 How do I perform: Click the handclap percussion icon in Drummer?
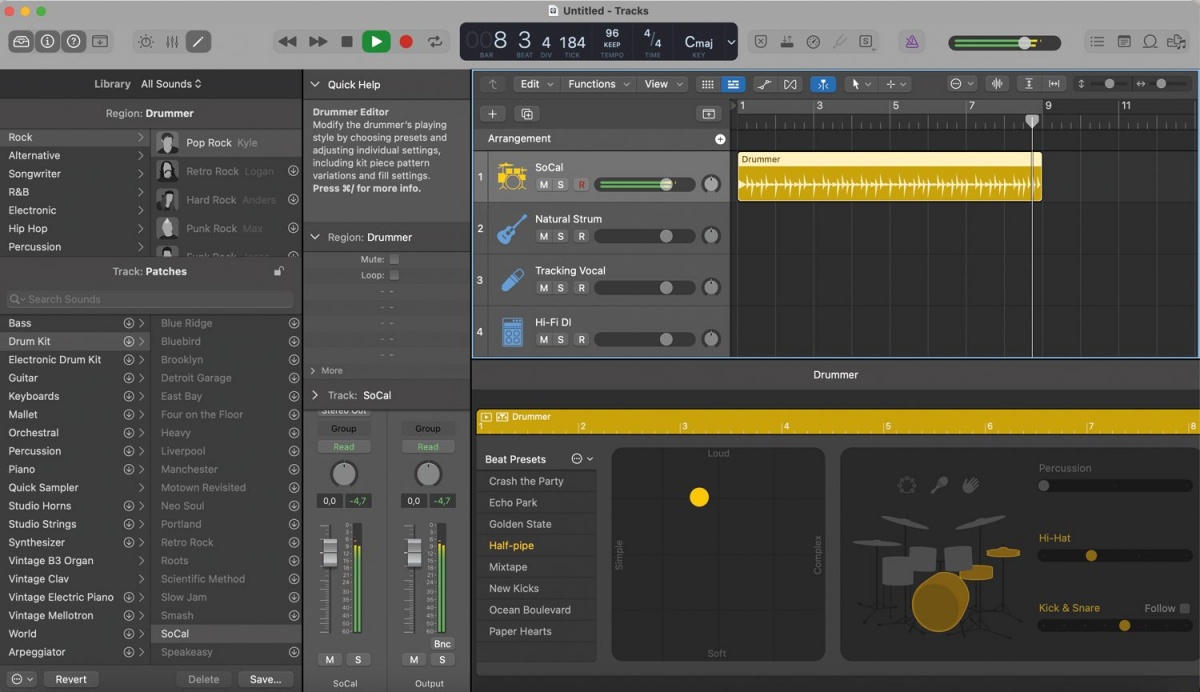click(970, 485)
